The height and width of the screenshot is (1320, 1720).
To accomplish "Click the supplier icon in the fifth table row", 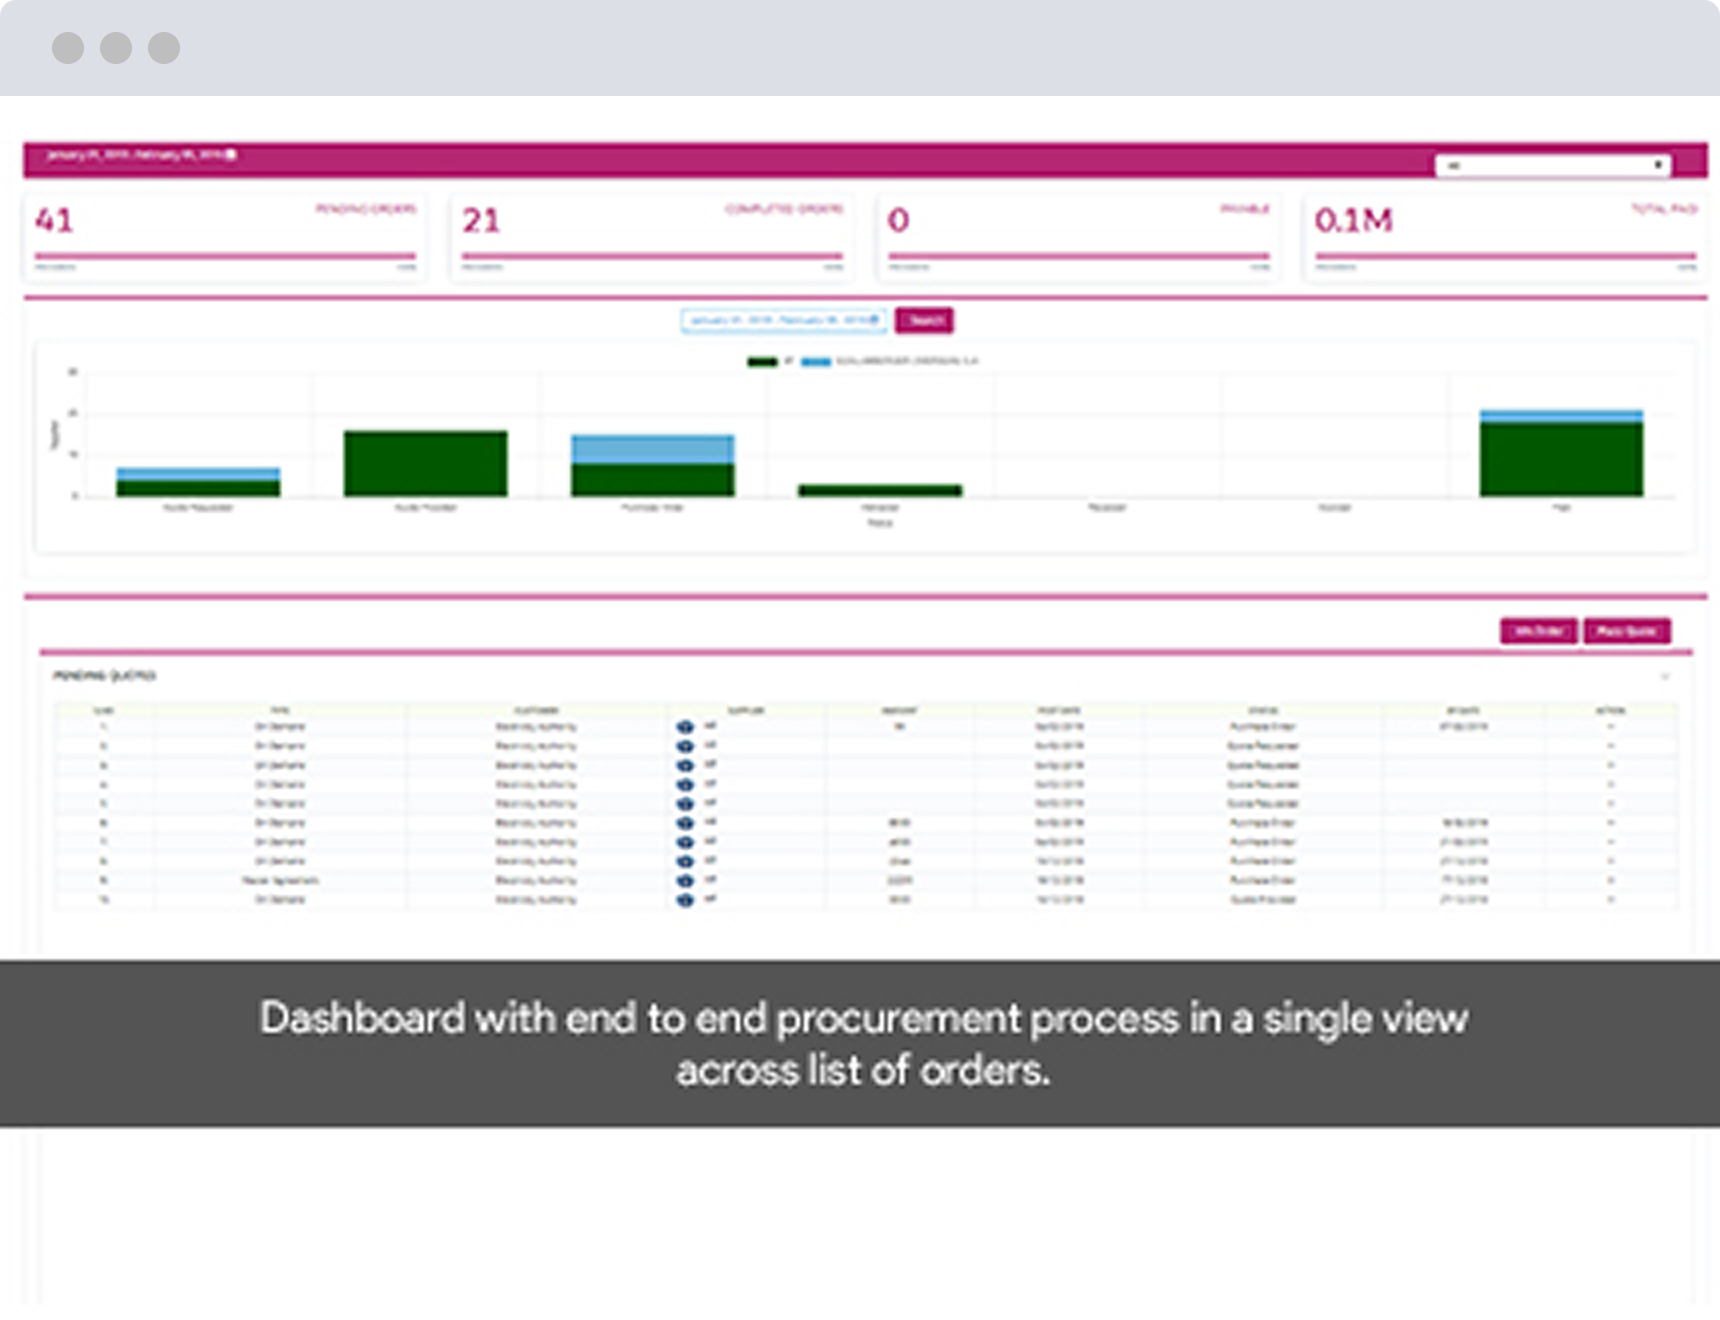I will tap(685, 803).
